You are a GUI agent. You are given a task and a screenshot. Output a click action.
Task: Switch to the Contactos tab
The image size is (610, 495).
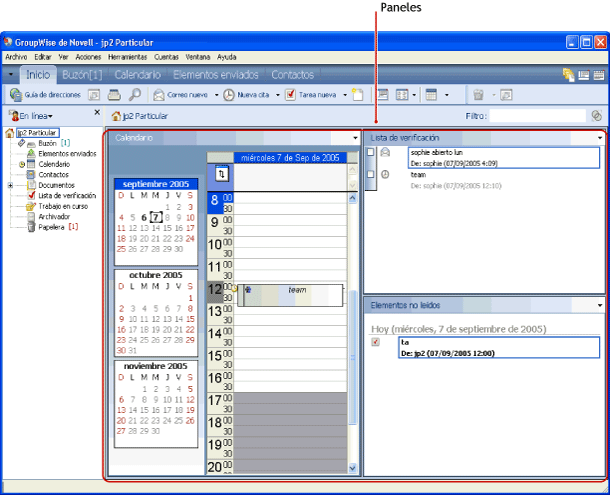(x=293, y=75)
